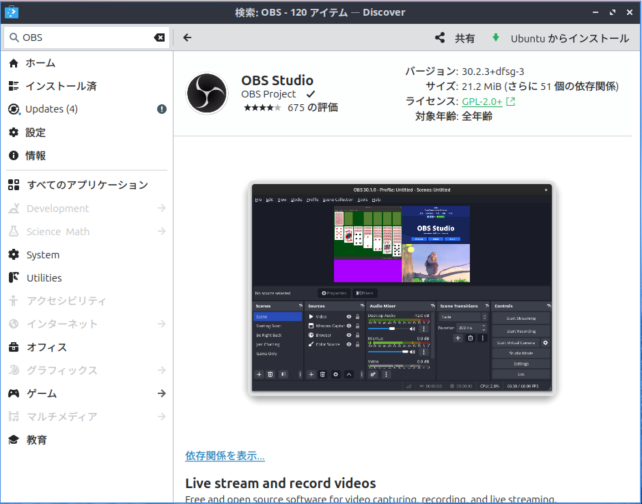Click the search magnifier icon

tap(14, 38)
